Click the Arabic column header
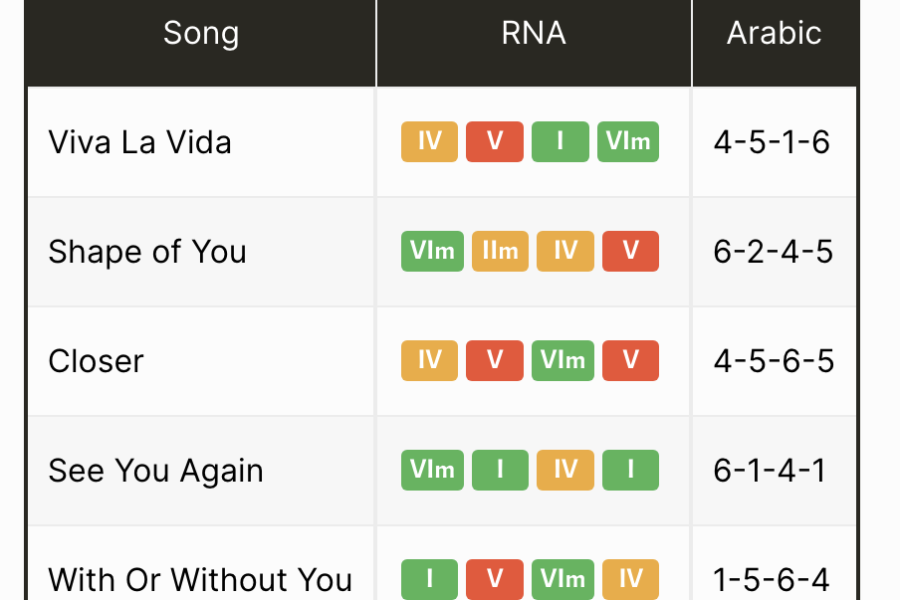 774,34
